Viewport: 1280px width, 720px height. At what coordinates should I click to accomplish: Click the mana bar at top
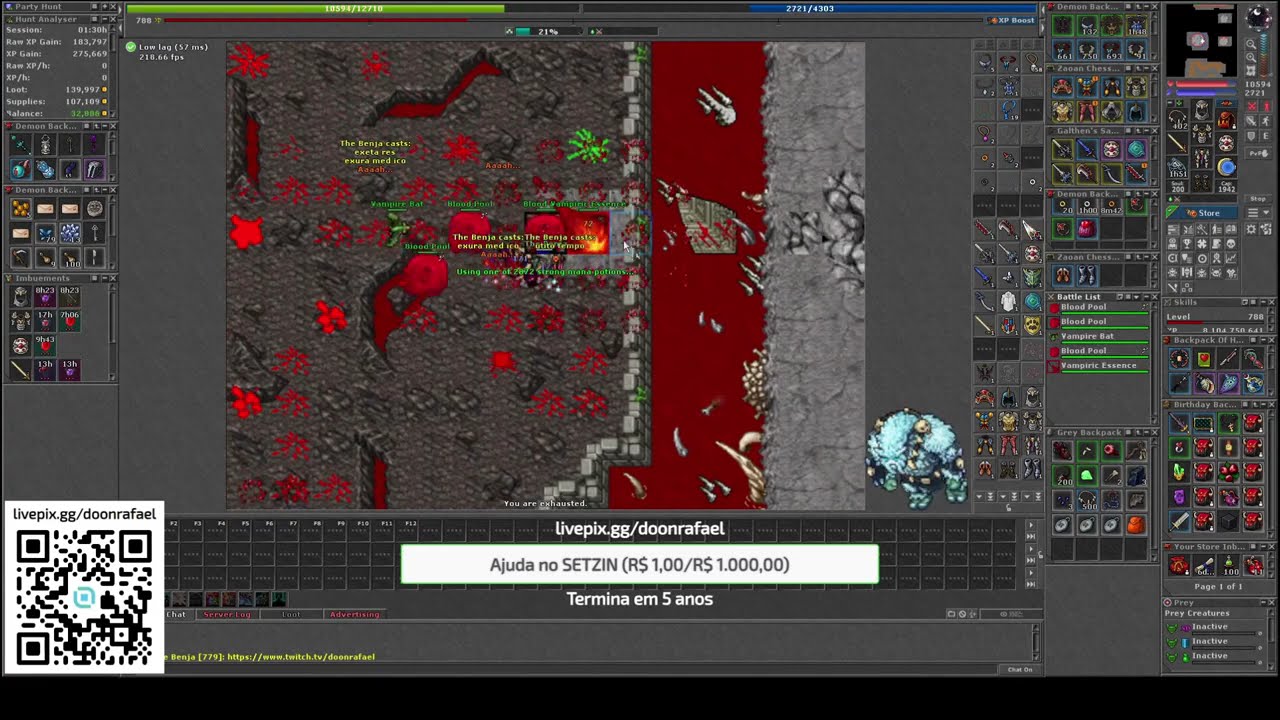[x=811, y=8]
